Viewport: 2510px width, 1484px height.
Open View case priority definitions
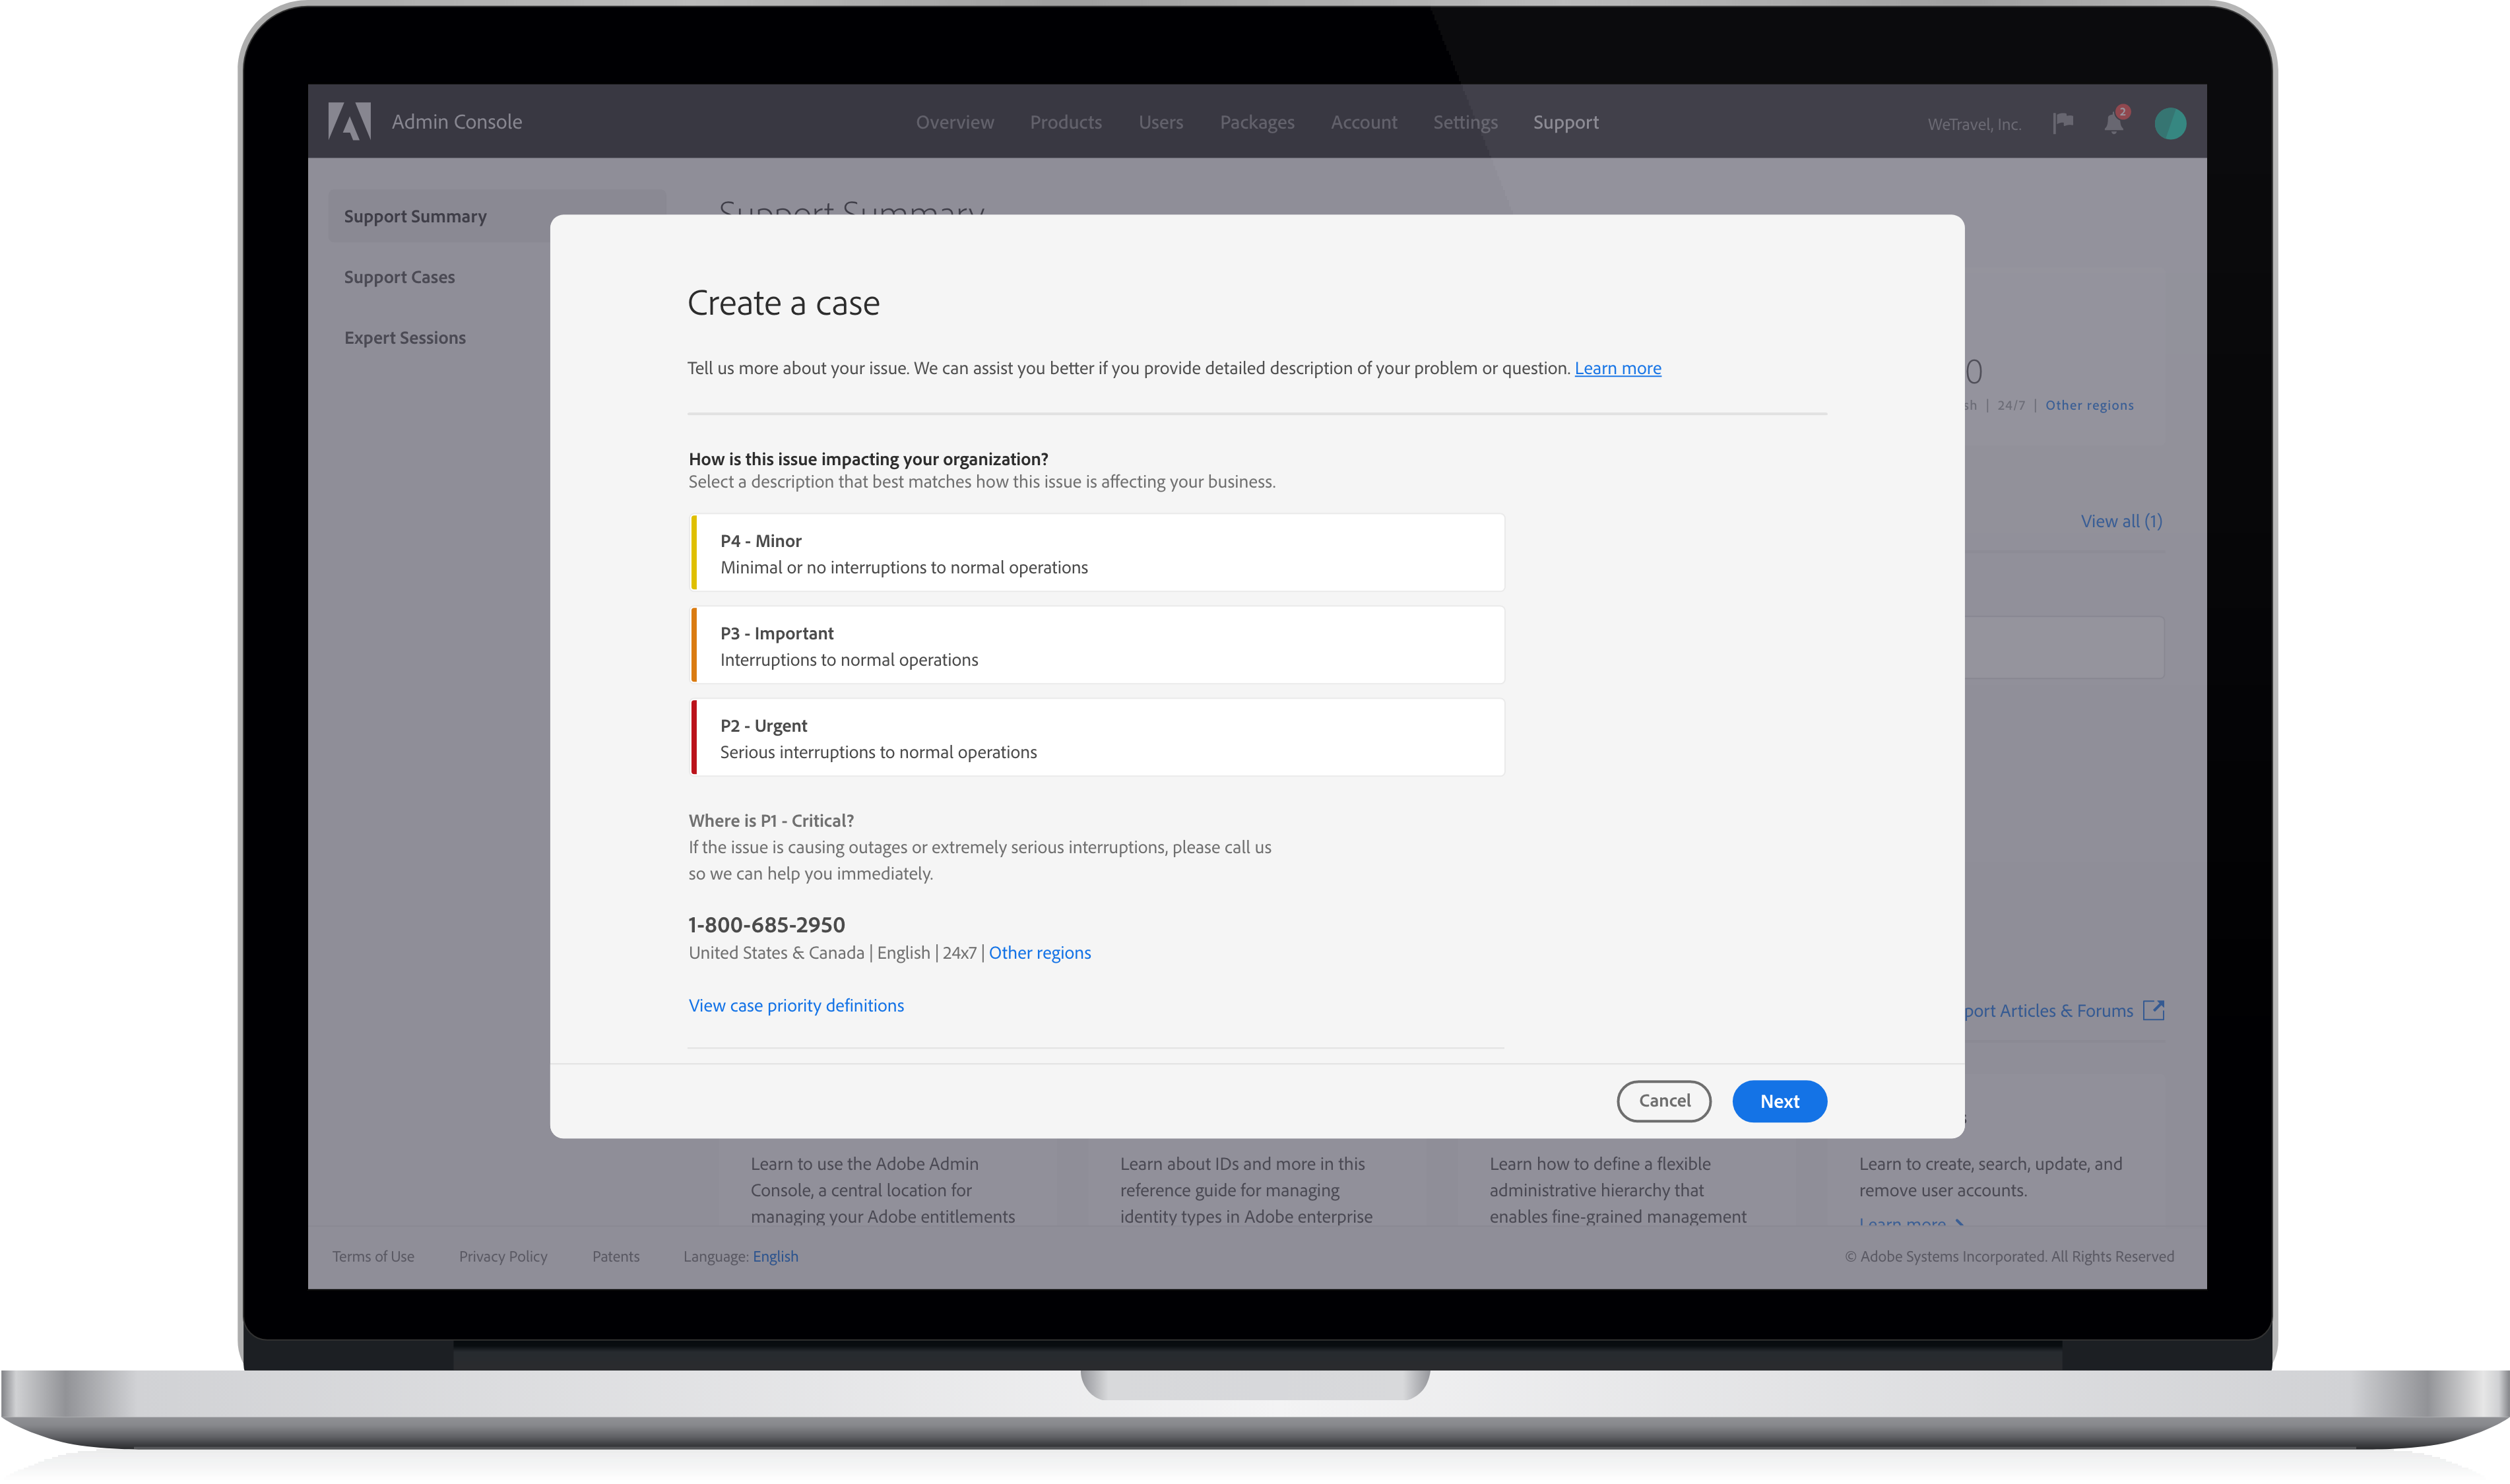pyautogui.click(x=796, y=1005)
